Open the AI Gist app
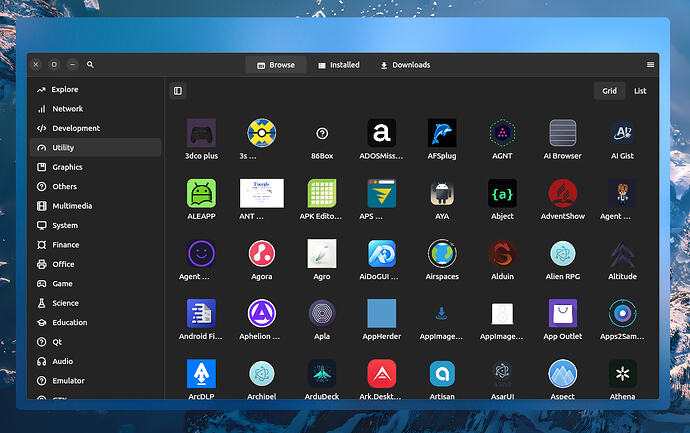The image size is (690, 433). 622,133
